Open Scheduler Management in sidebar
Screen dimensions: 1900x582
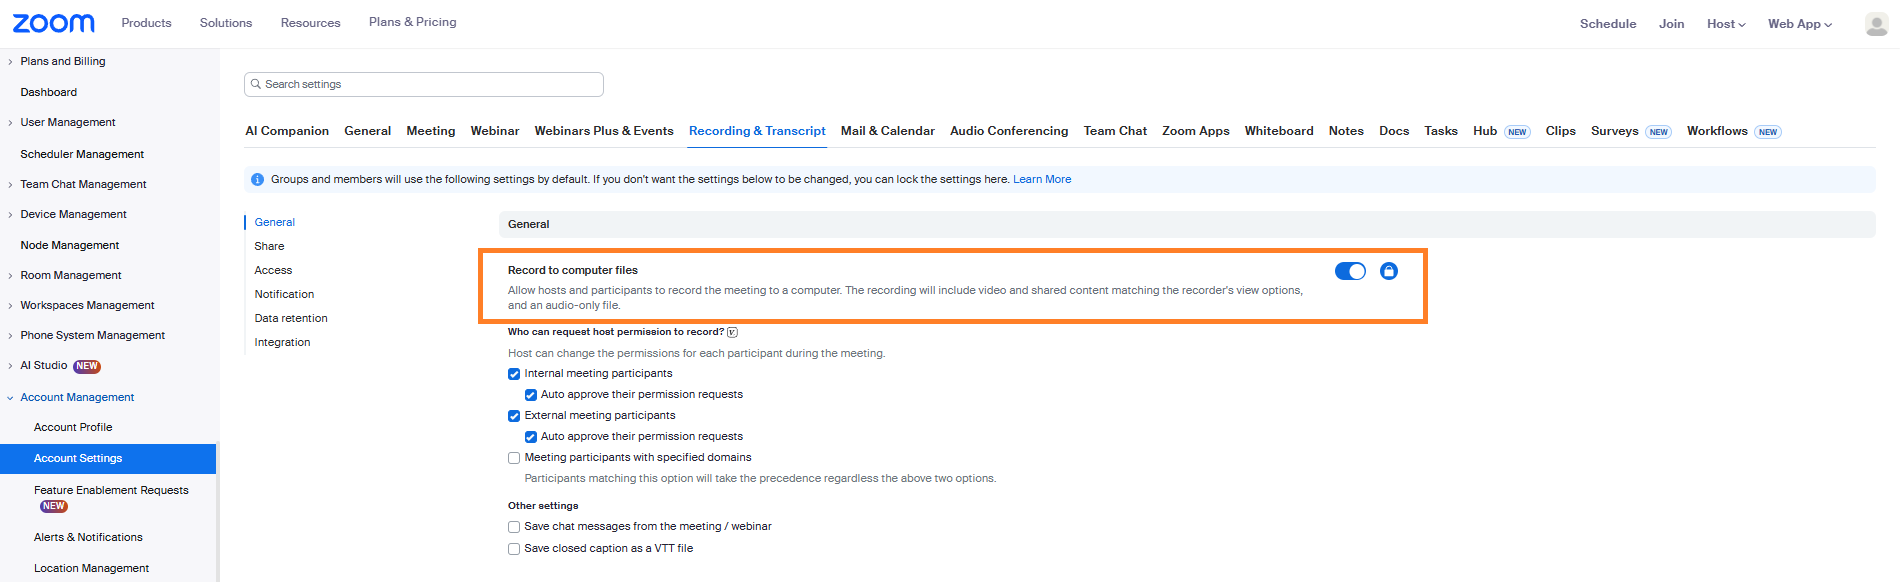tap(82, 155)
